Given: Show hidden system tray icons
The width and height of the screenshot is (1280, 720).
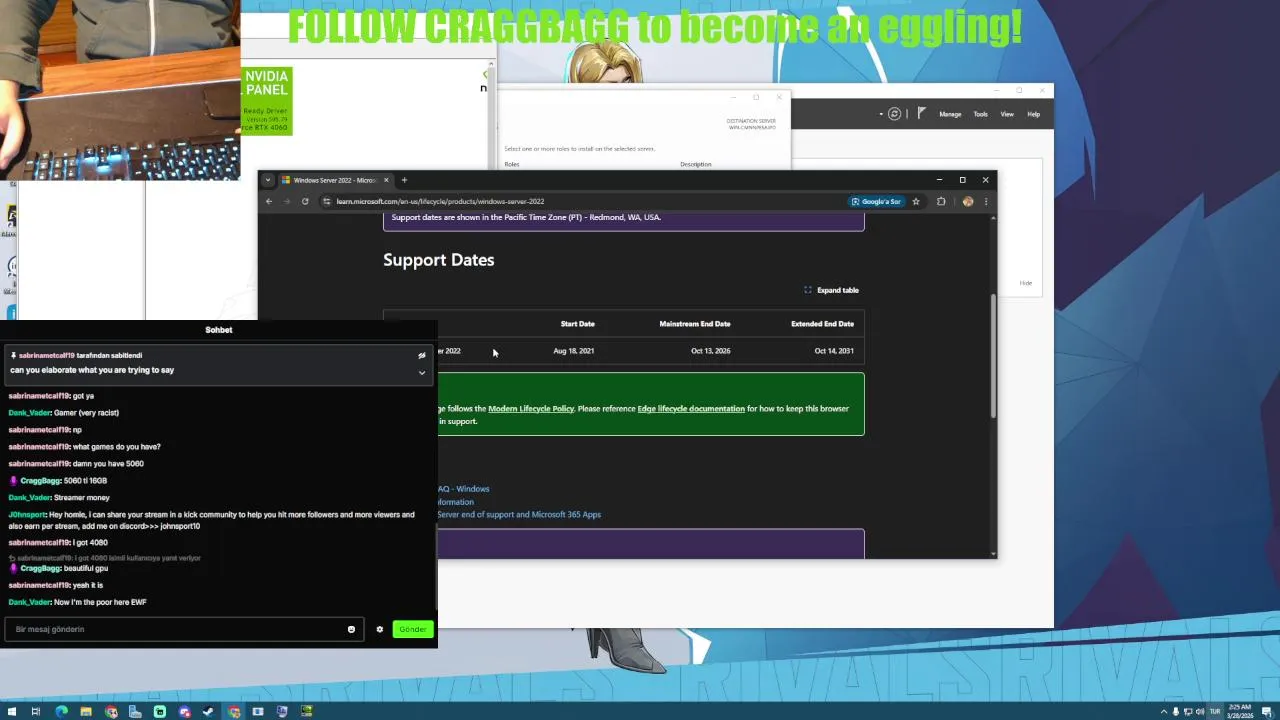Looking at the screenshot, I should pos(1164,712).
